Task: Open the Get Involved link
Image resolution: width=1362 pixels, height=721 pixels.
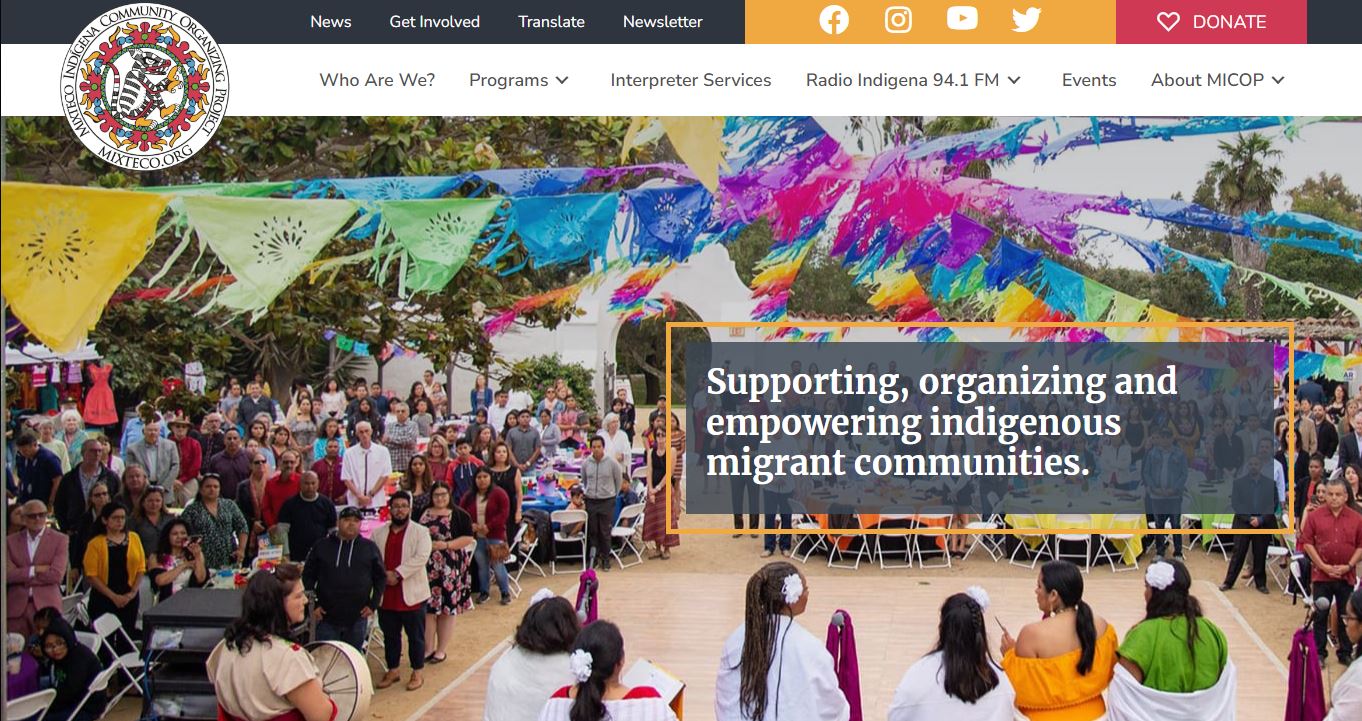Action: [435, 21]
